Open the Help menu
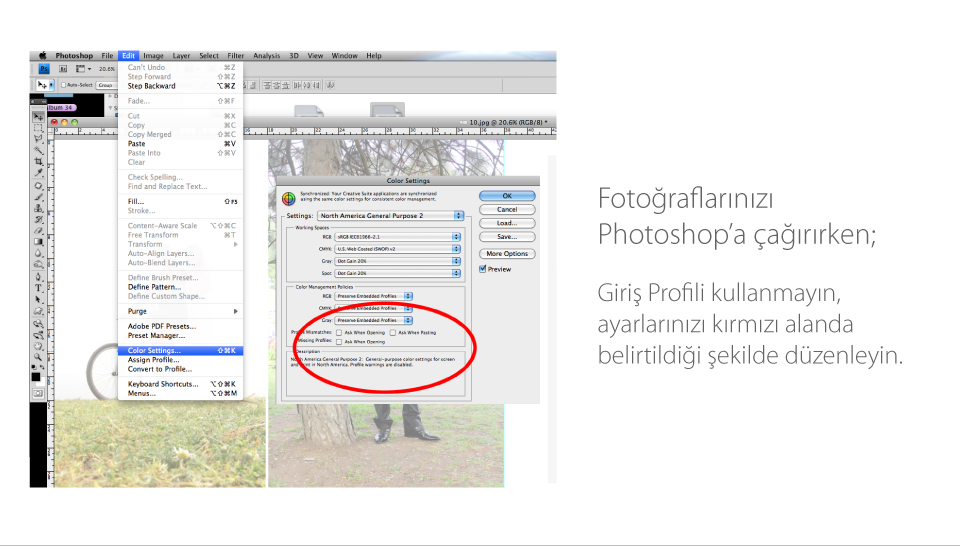This screenshot has width=960, height=550. coord(373,55)
